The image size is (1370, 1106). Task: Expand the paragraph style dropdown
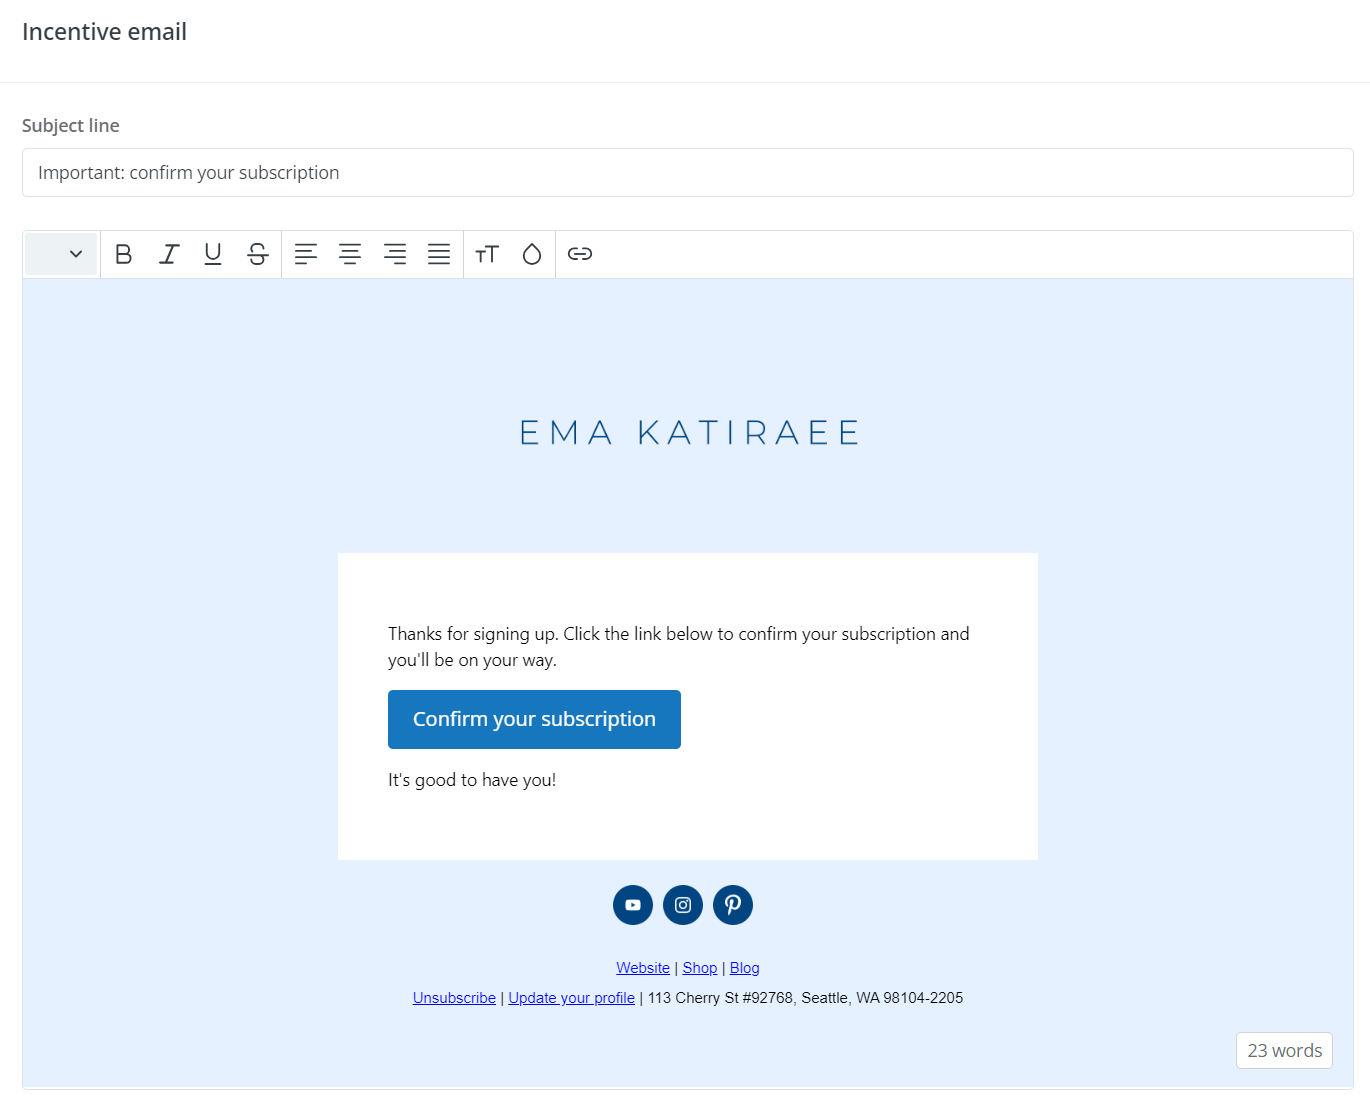tap(60, 254)
